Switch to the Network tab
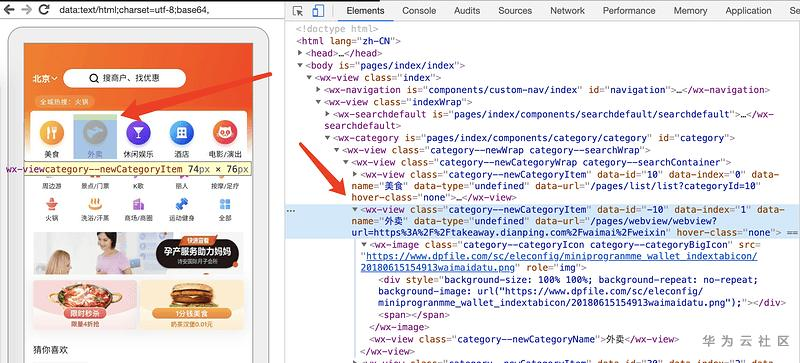The image size is (800, 363). coord(567,11)
